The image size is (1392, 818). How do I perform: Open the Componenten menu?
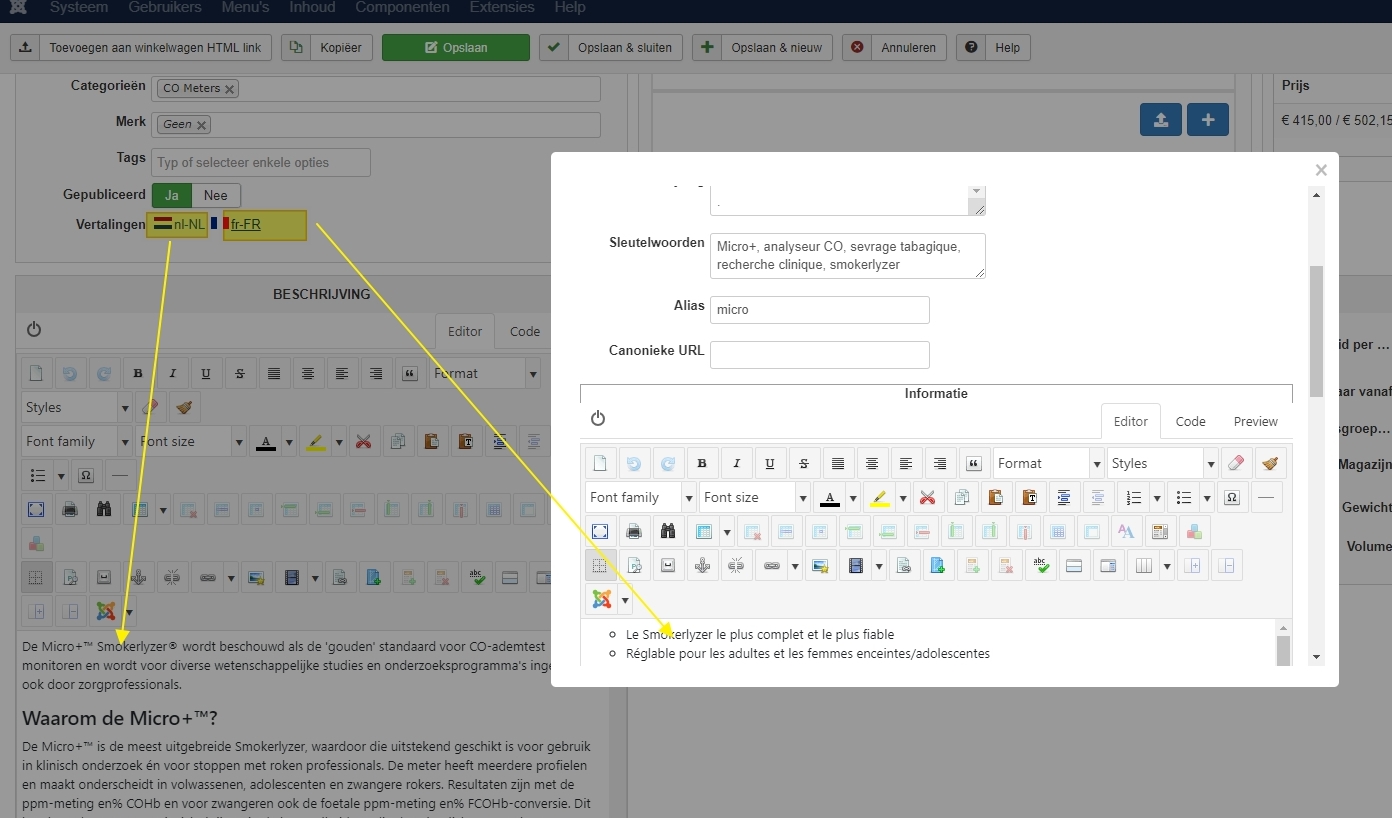[x=402, y=7]
